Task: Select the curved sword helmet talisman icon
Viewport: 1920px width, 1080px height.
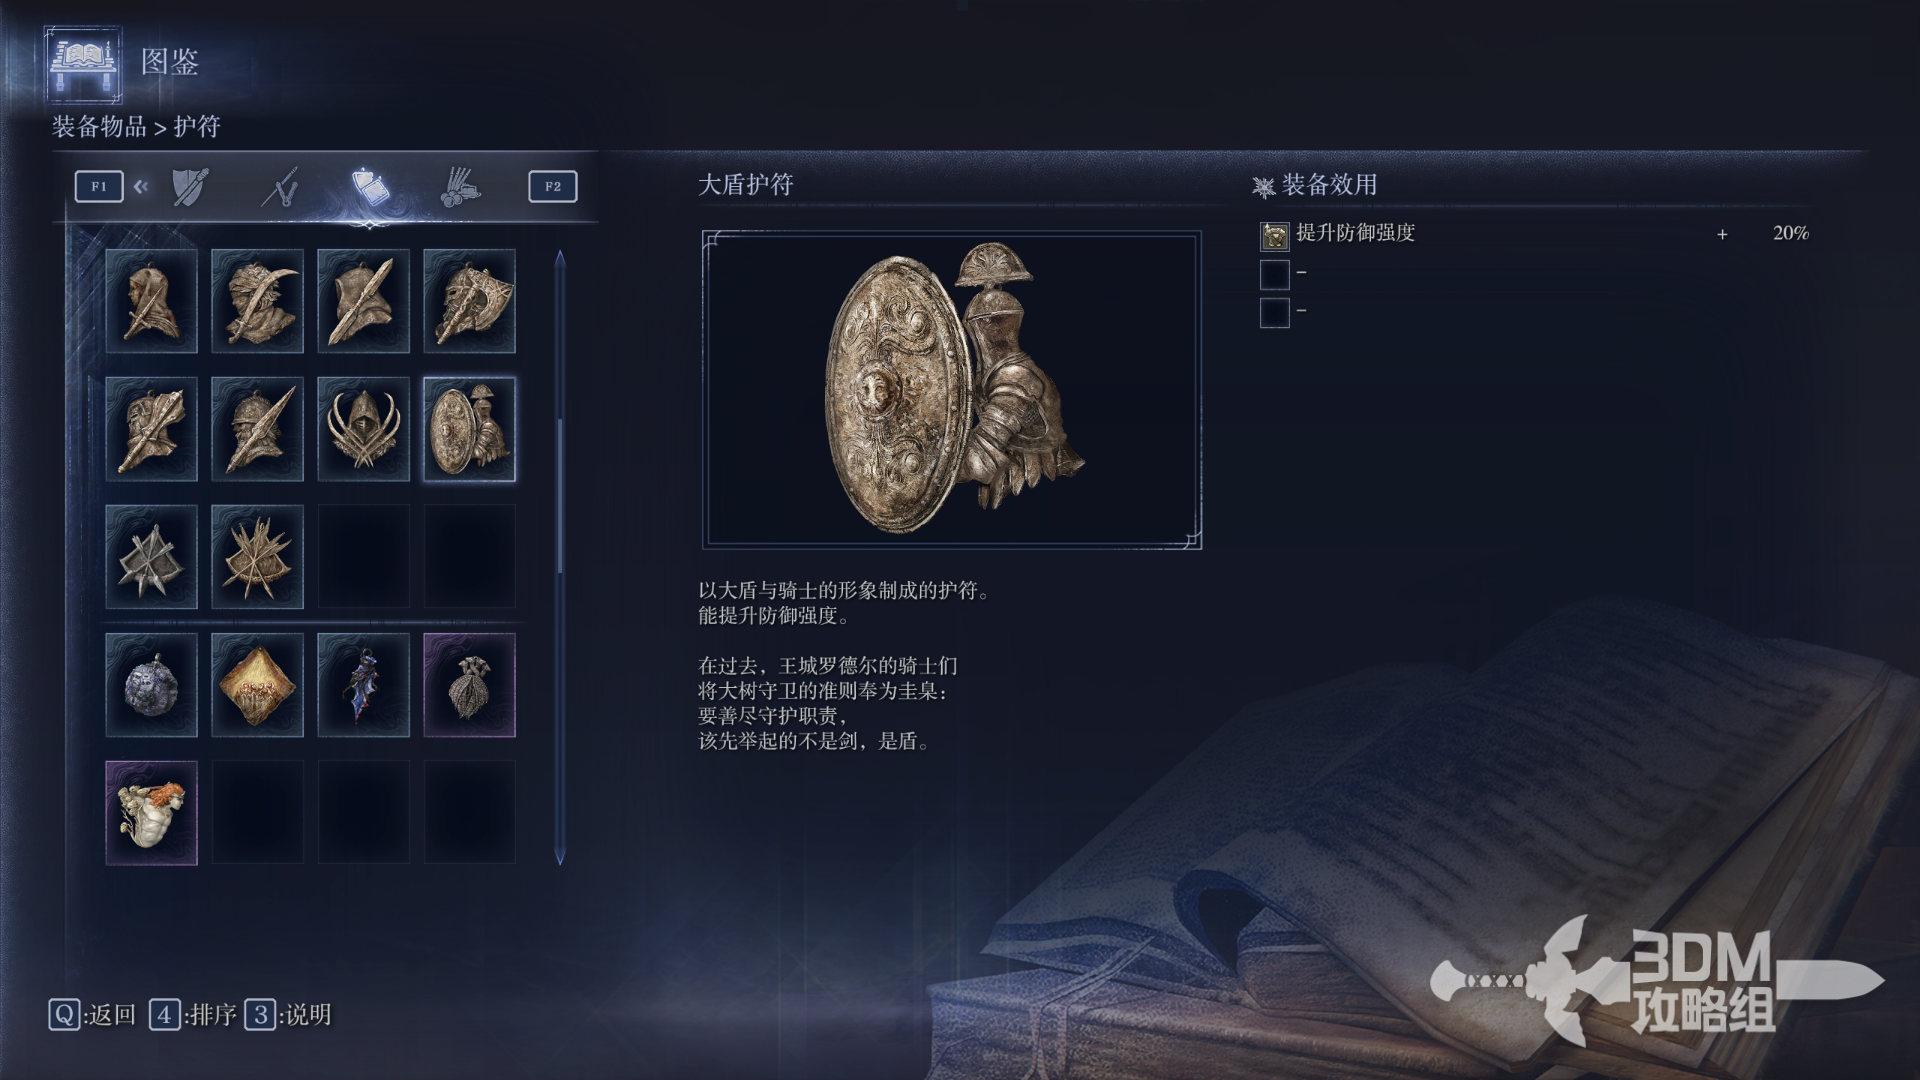Action: point(257,301)
